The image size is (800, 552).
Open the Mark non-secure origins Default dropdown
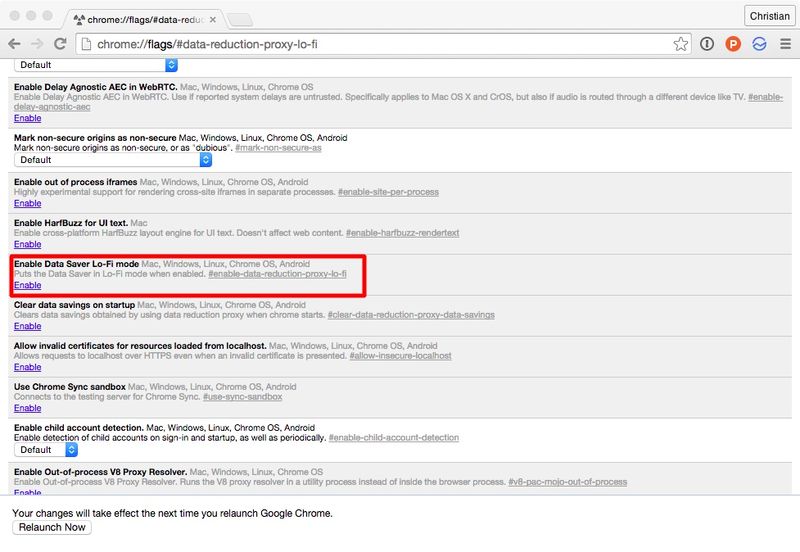click(x=113, y=160)
